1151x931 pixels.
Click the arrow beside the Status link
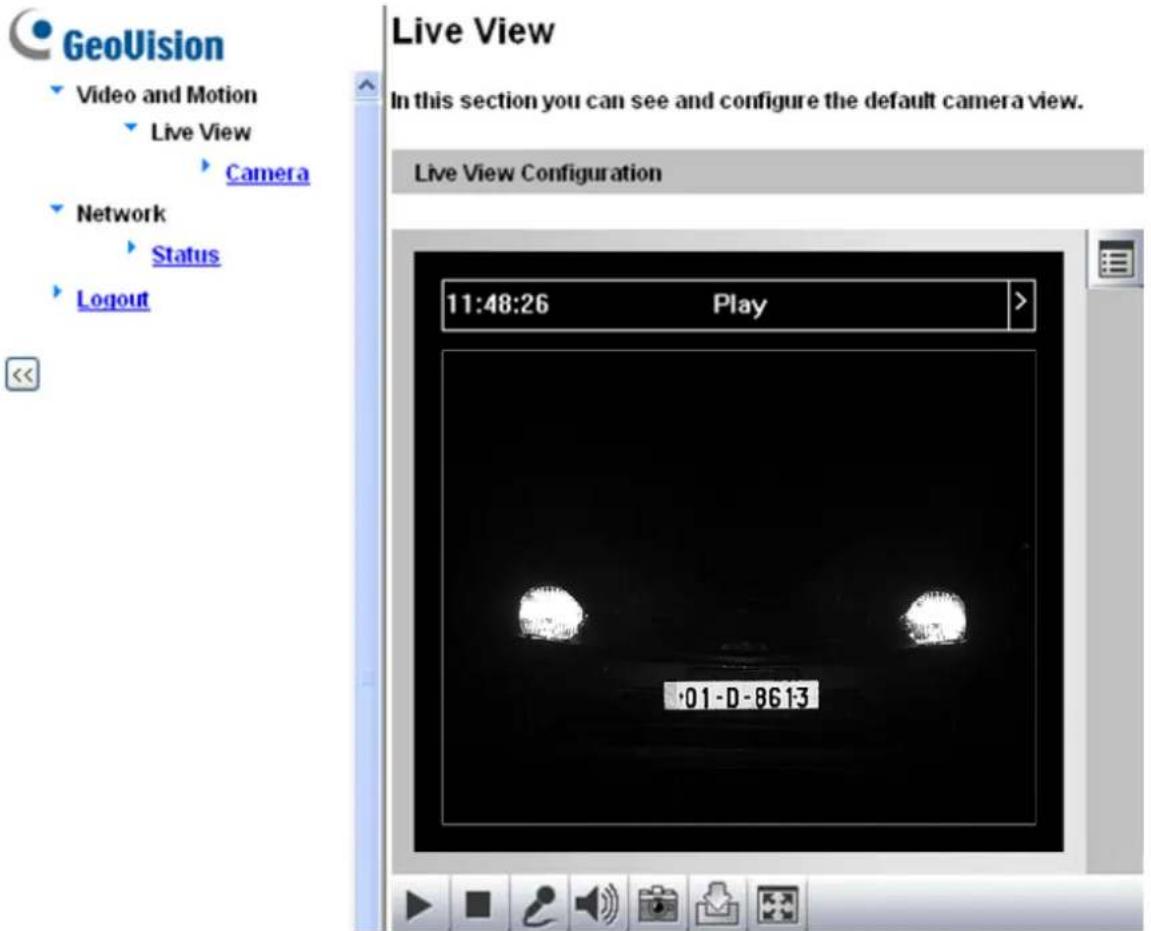pos(131,247)
